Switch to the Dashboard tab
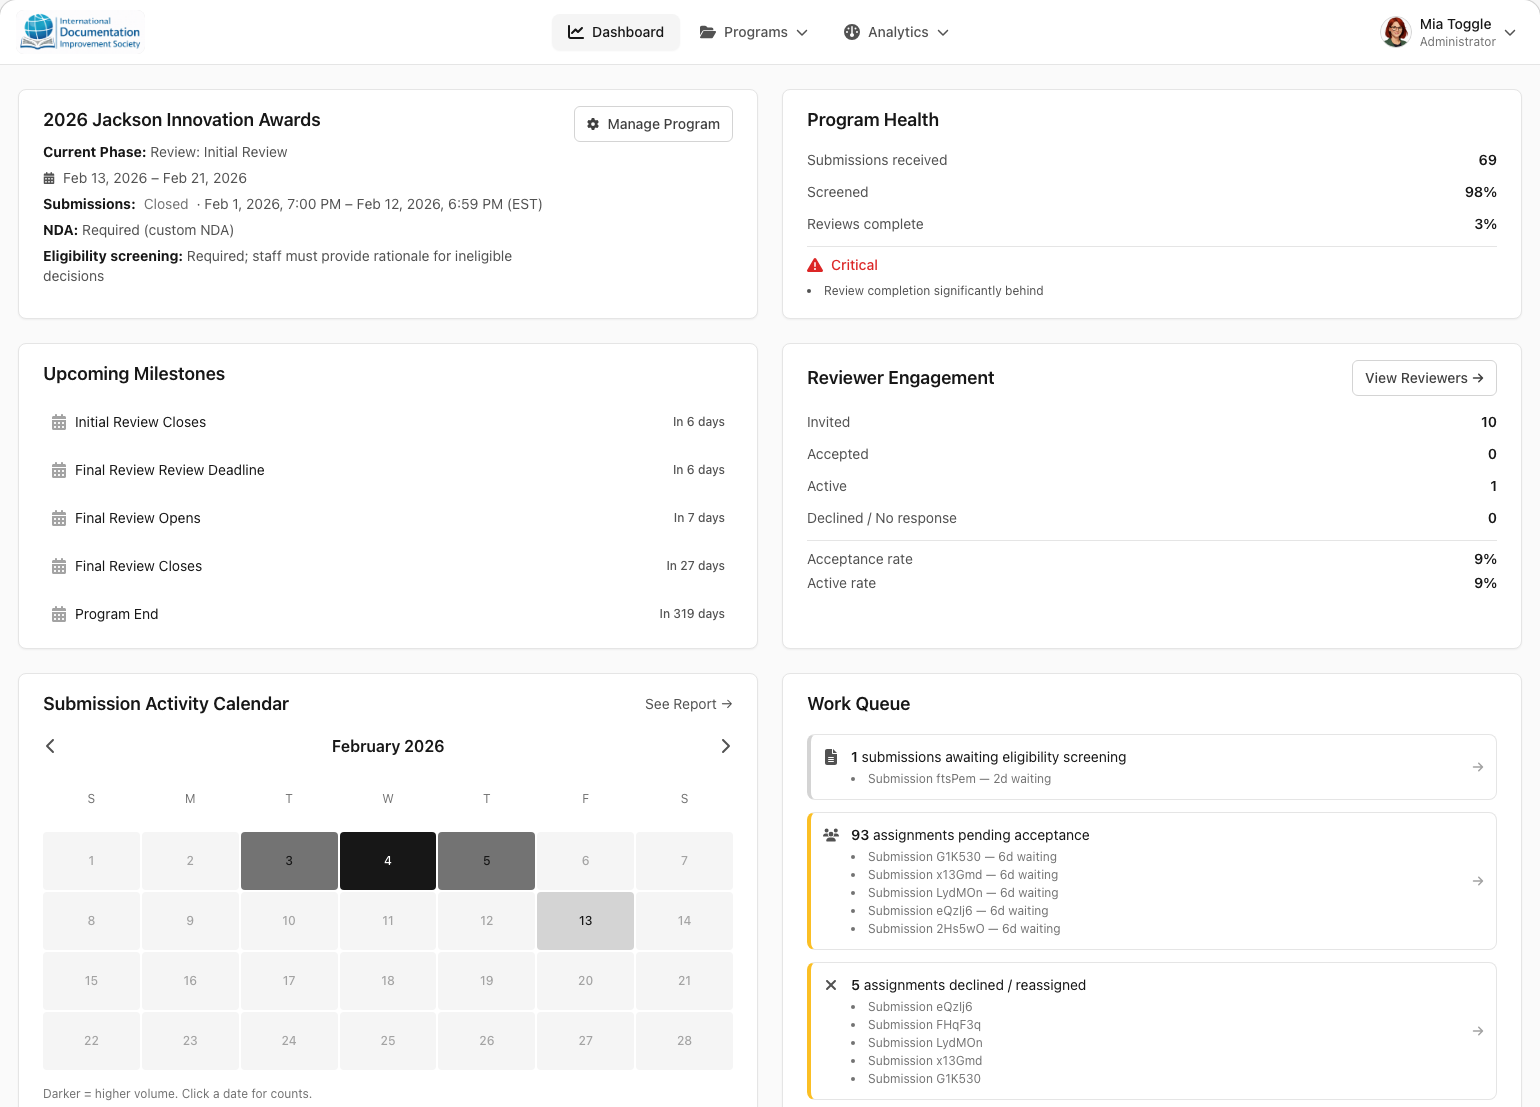This screenshot has height=1107, width=1540. click(616, 32)
